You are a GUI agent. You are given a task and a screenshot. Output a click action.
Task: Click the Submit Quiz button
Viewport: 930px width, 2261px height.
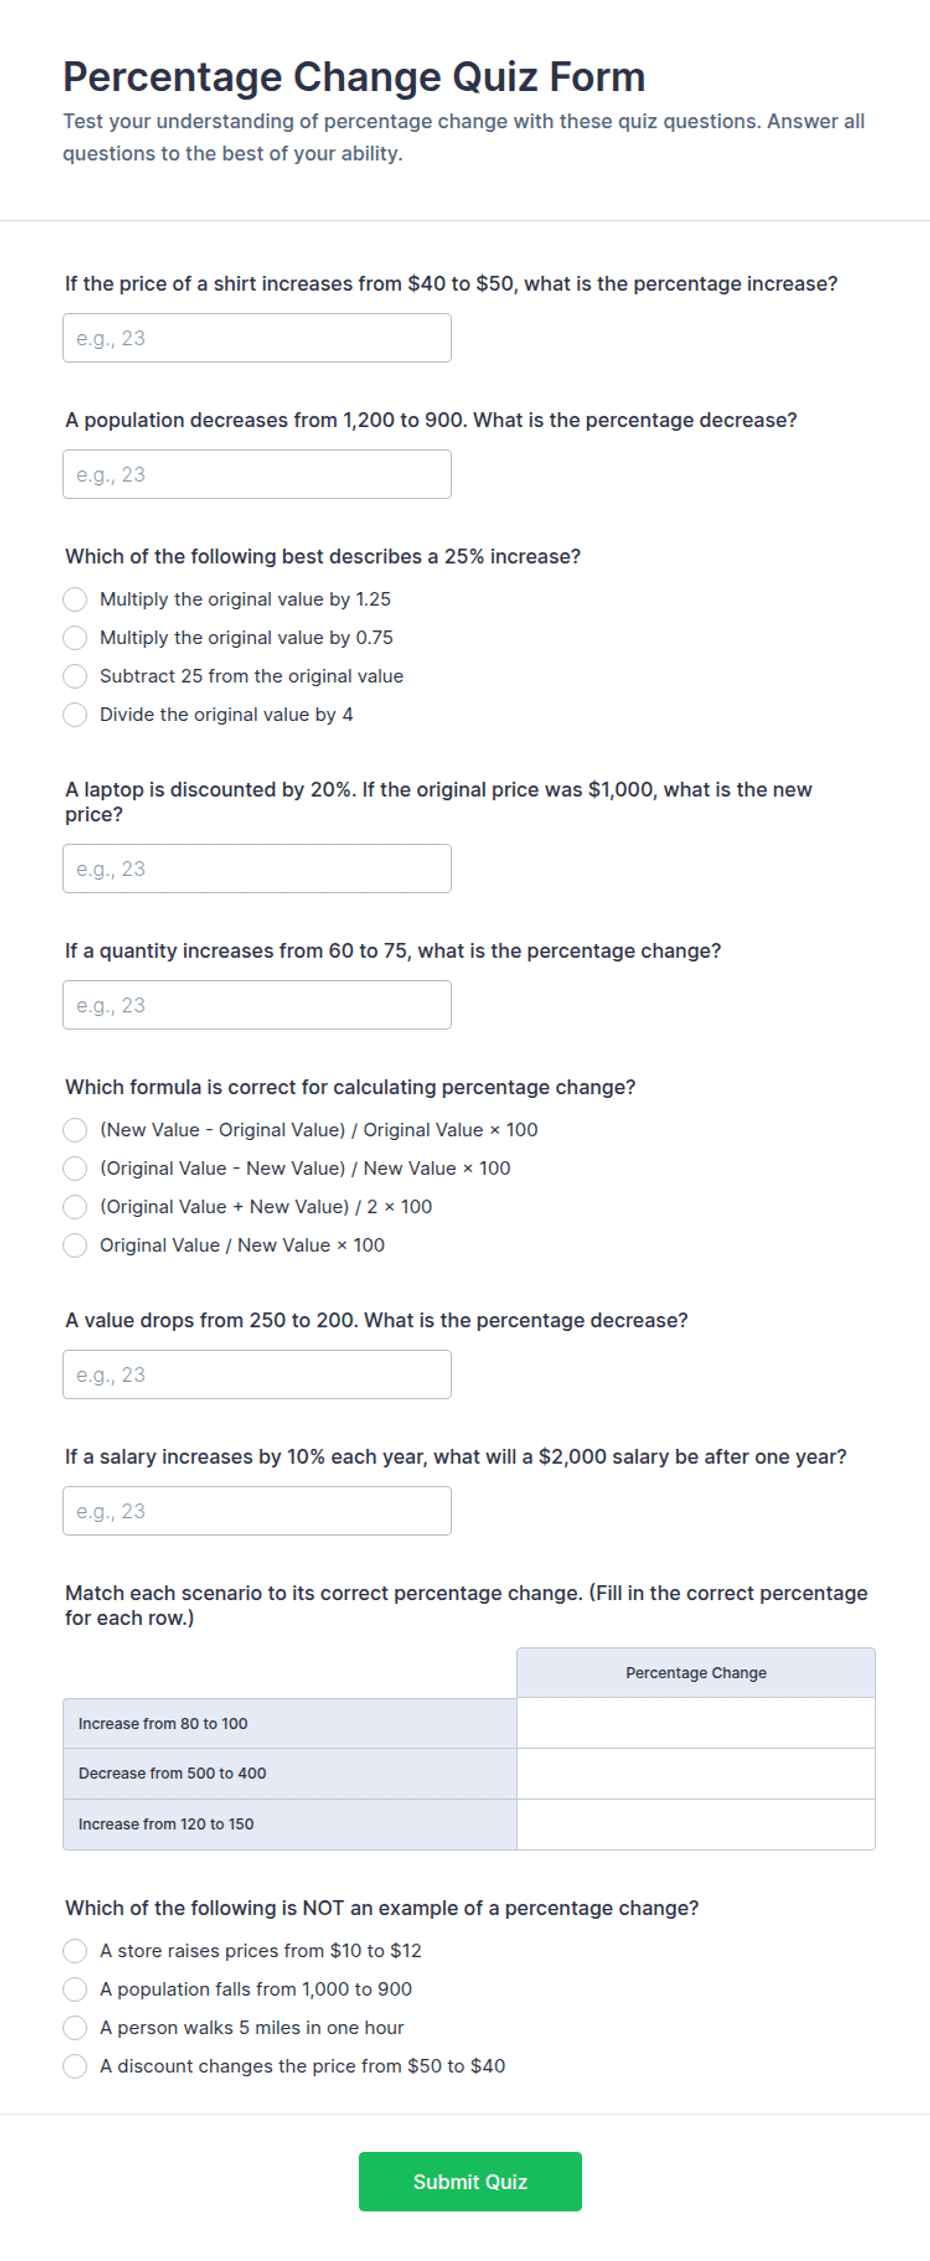(x=470, y=2182)
